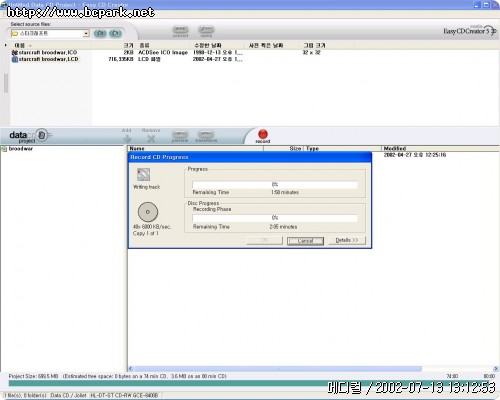Click the project size capacity bar
500x400 pixels.
click(252, 384)
